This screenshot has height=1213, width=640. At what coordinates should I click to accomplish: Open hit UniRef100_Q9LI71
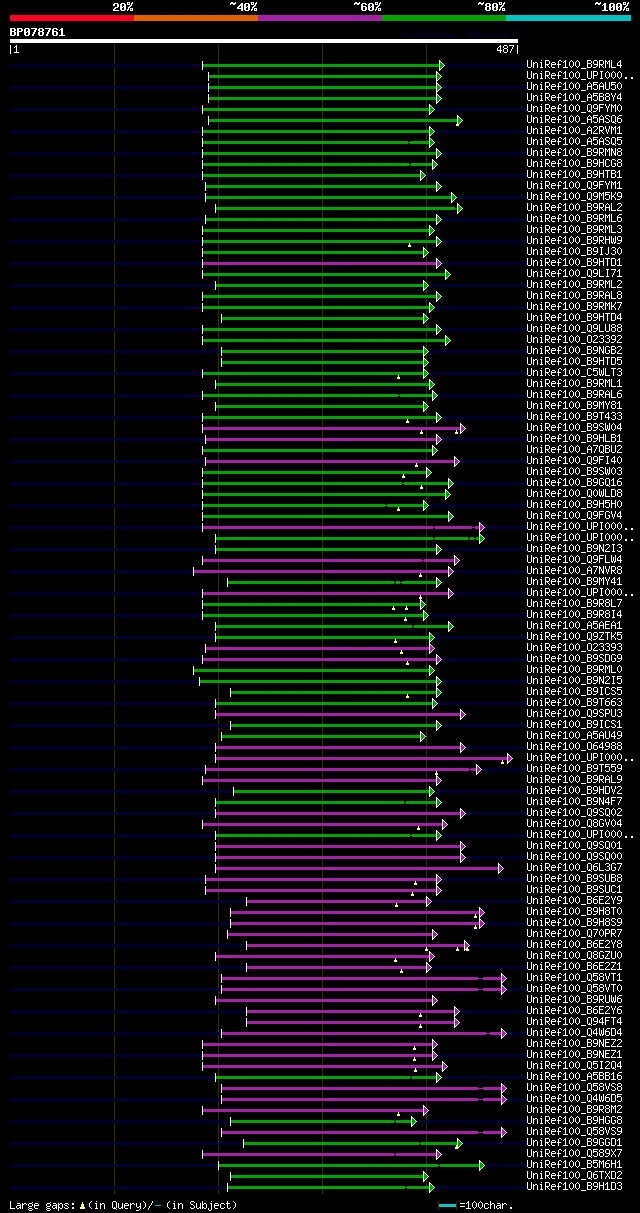click(574, 274)
